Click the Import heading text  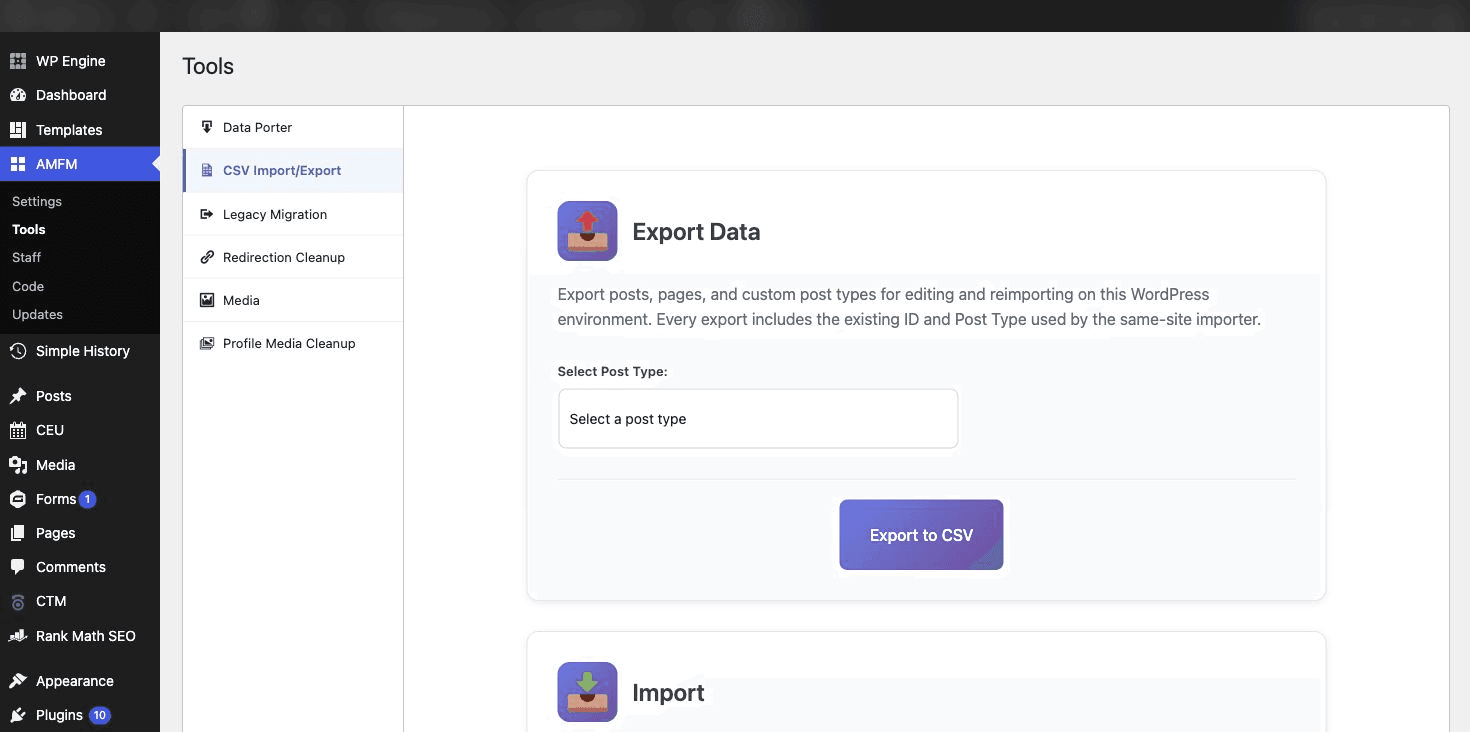[x=668, y=693]
